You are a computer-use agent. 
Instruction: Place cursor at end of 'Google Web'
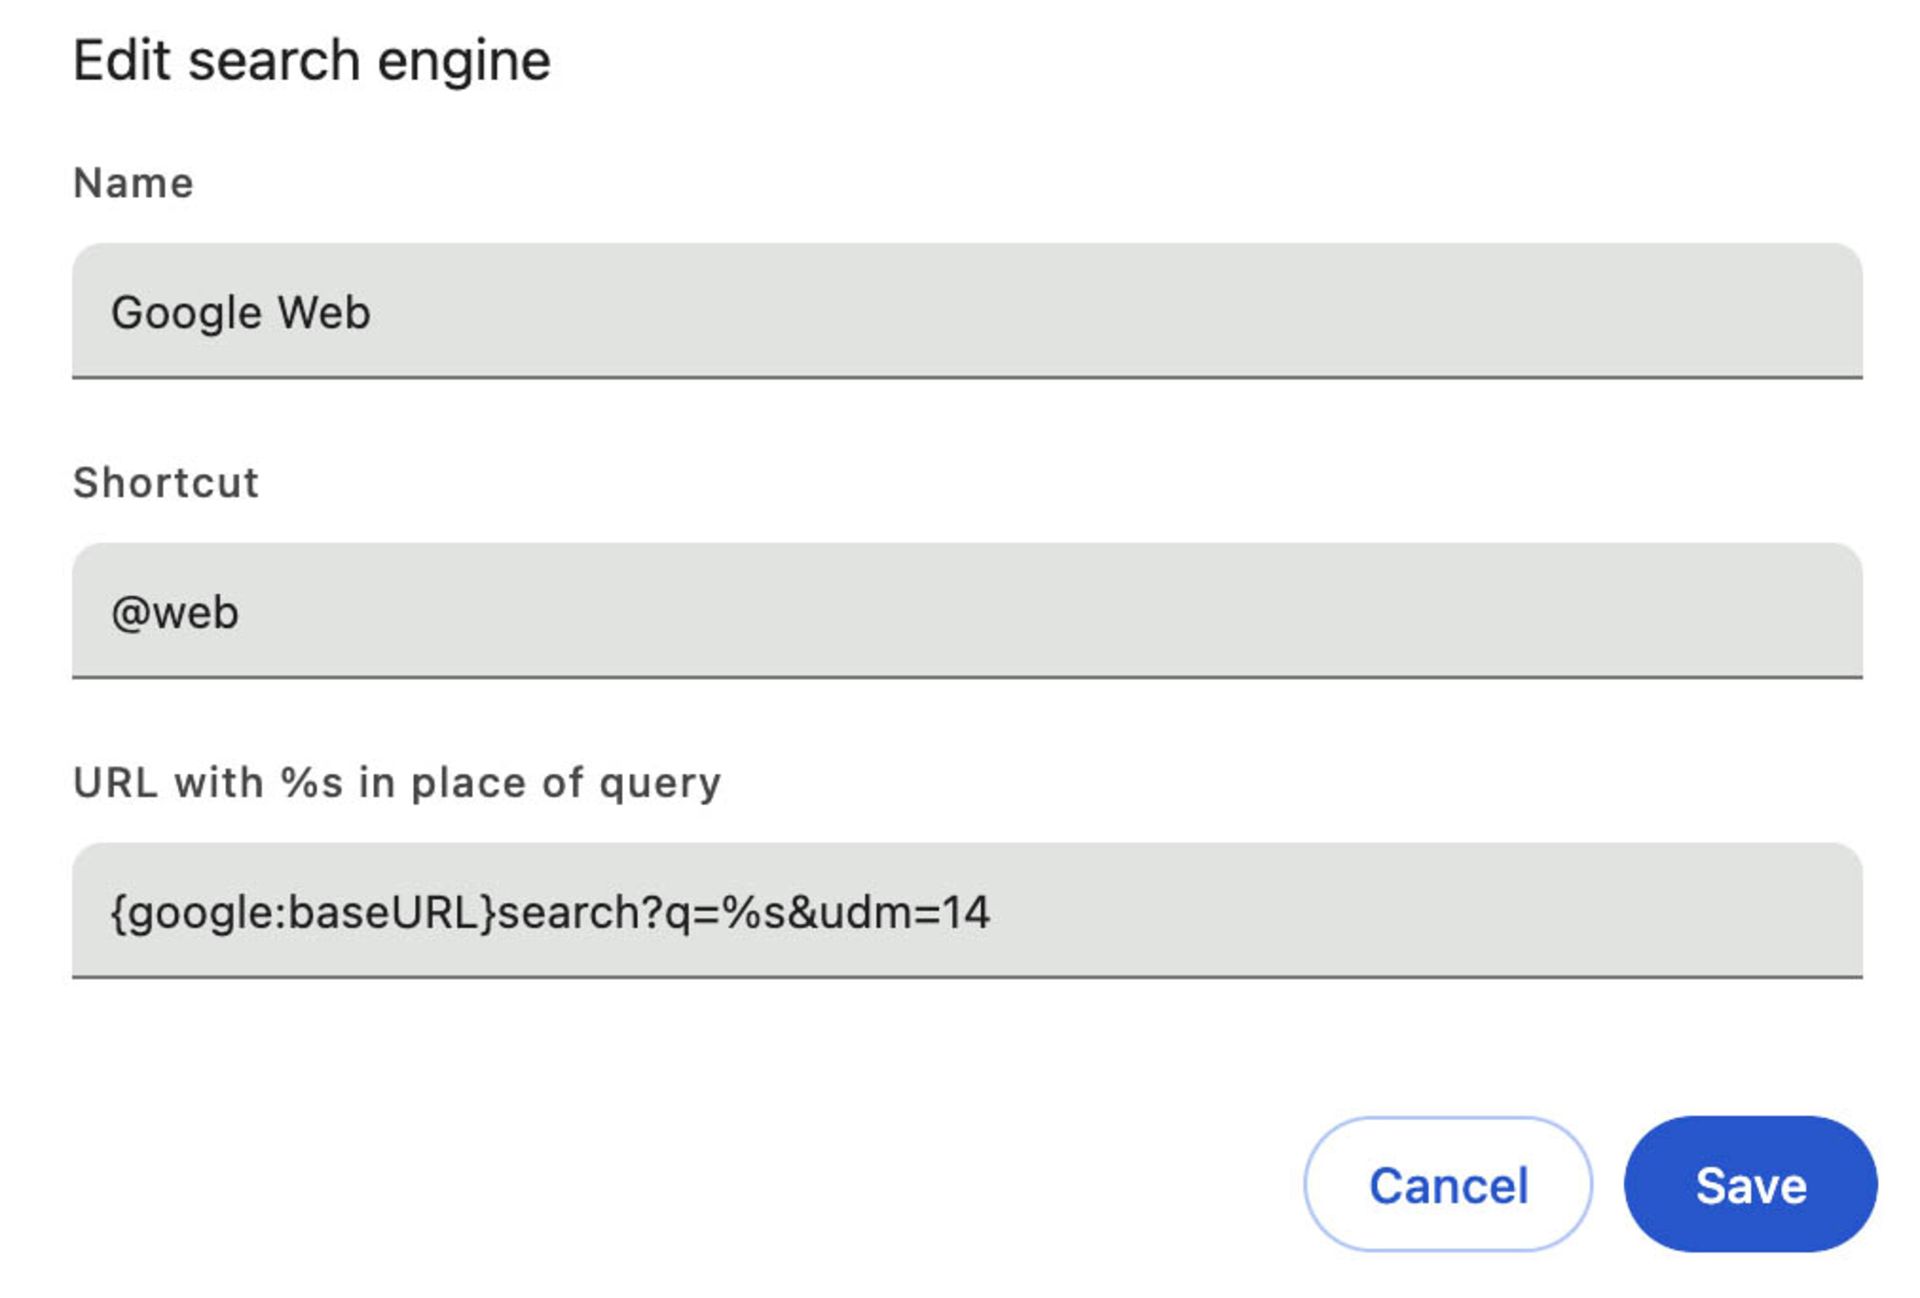[373, 313]
